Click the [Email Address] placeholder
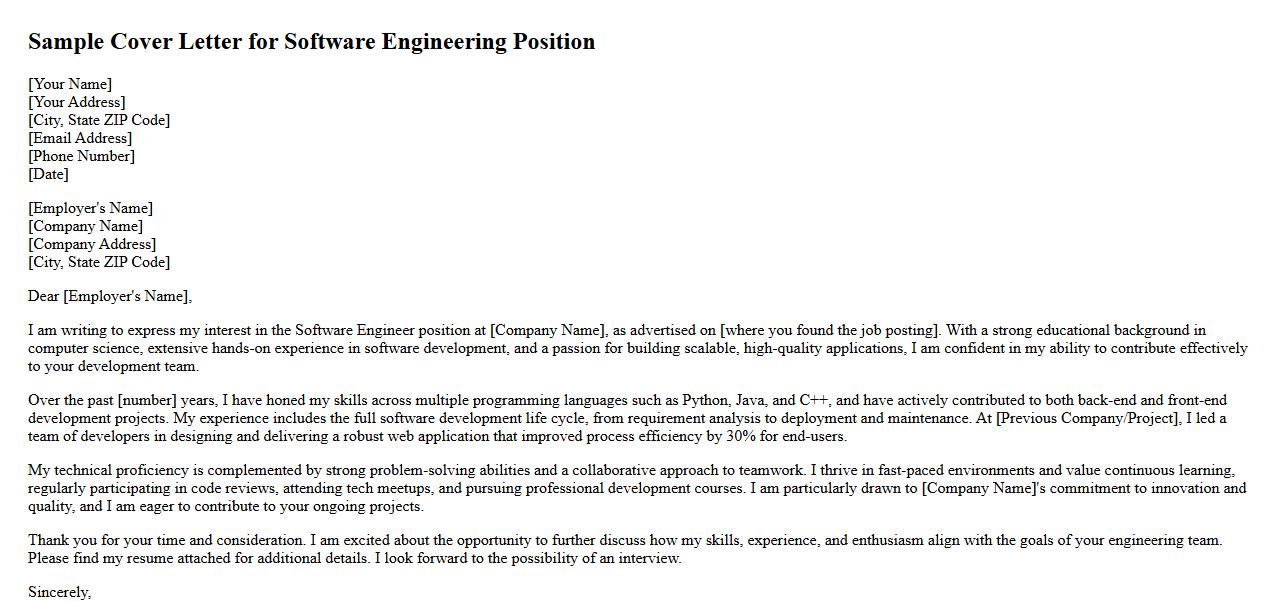 coord(80,138)
